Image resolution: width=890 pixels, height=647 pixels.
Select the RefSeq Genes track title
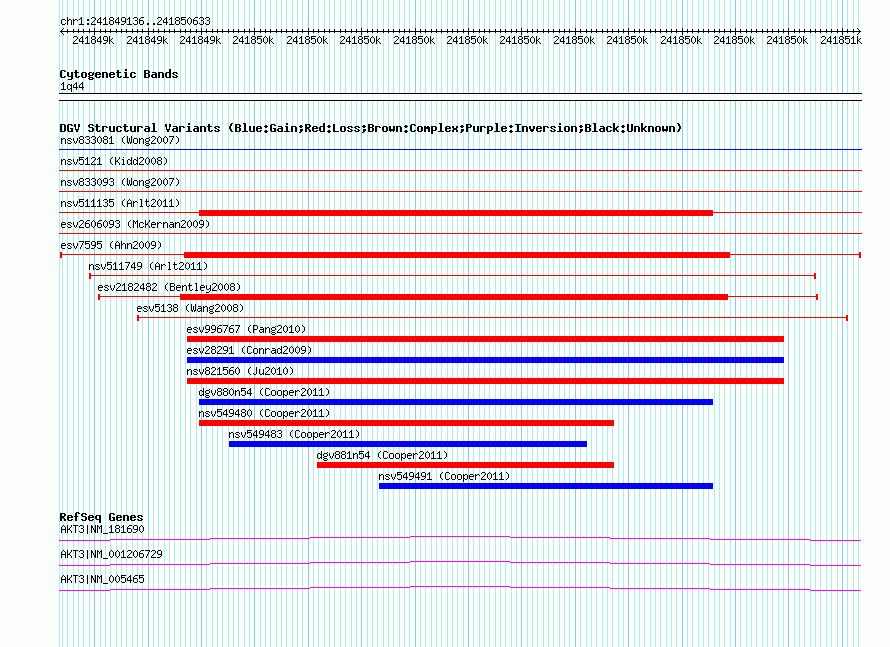coord(101,517)
